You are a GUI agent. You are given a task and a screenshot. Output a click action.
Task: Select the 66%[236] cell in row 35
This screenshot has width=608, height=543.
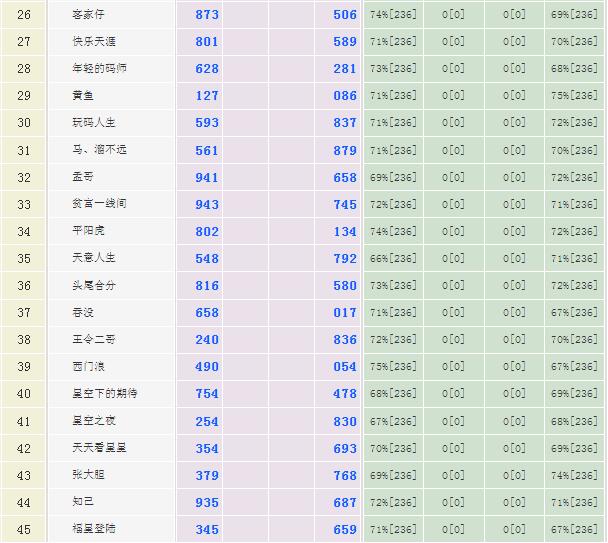pos(393,258)
